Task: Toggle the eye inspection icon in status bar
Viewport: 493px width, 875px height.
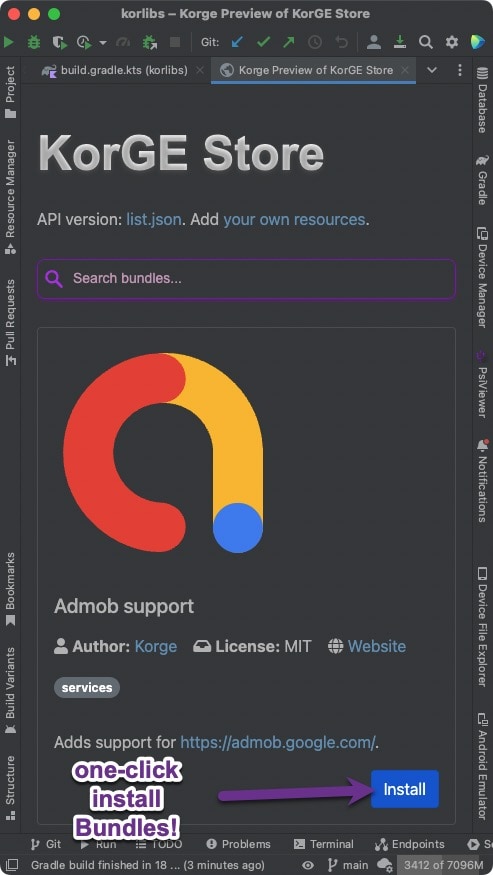Action: 308,865
